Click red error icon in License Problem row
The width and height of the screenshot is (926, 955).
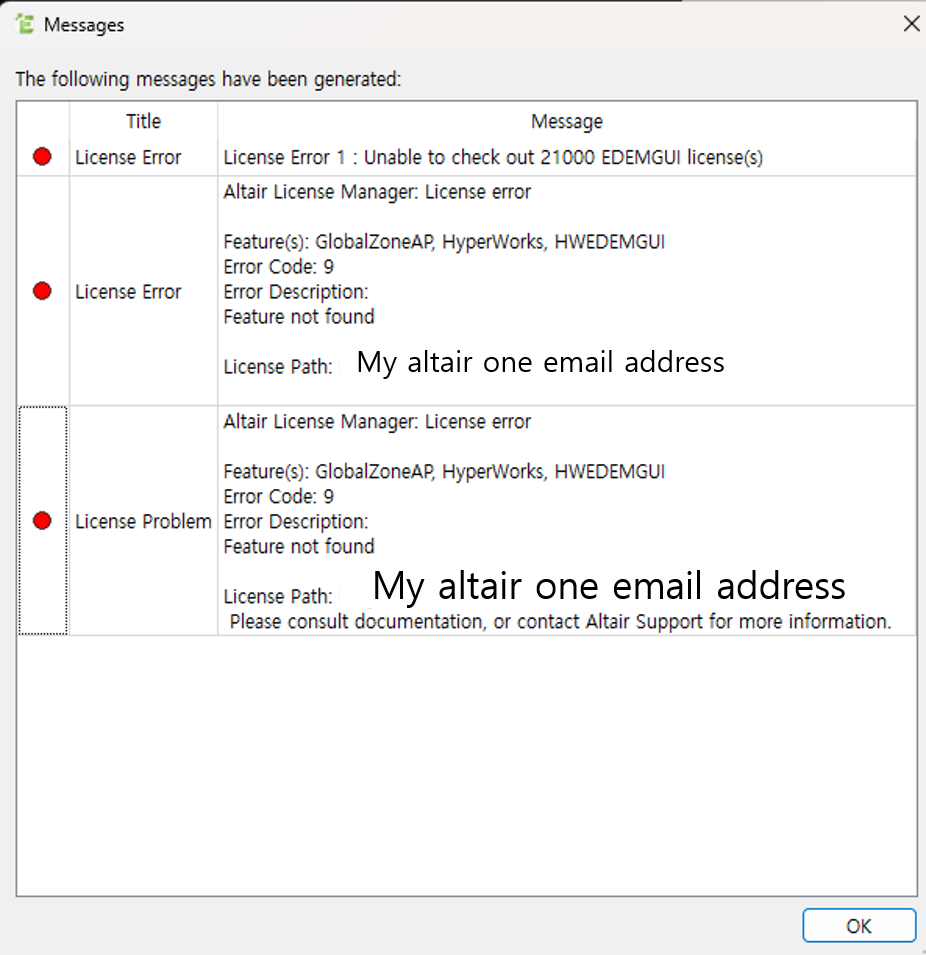coord(42,521)
